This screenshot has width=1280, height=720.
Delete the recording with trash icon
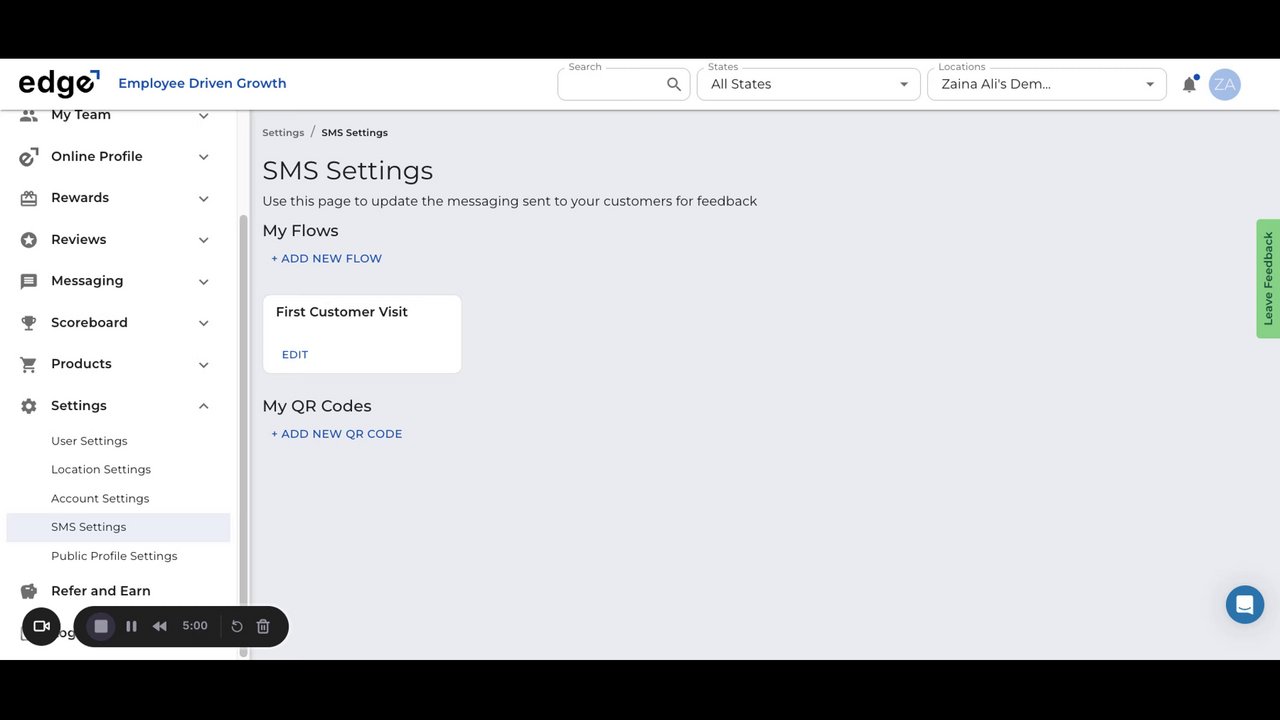[x=263, y=626]
